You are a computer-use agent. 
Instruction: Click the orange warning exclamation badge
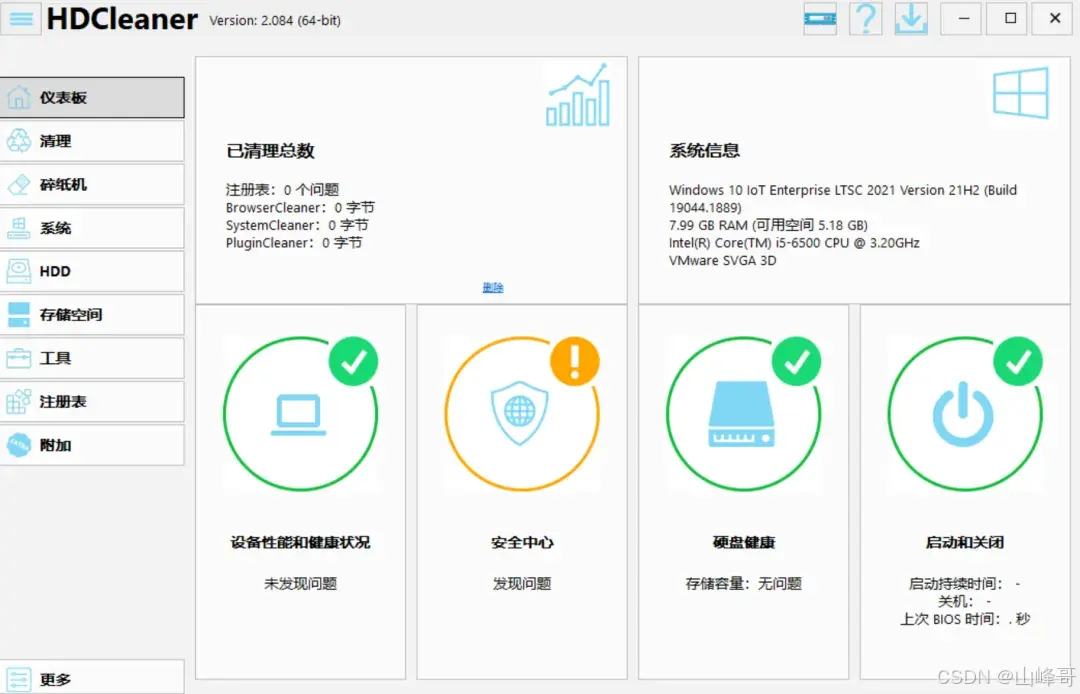(x=574, y=361)
